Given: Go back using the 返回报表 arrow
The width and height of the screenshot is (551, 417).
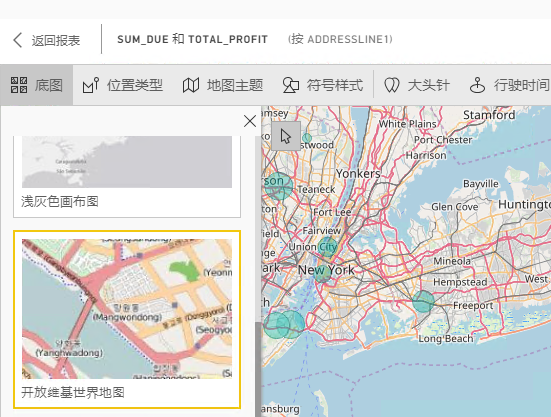Looking at the screenshot, I should [x=18, y=40].
